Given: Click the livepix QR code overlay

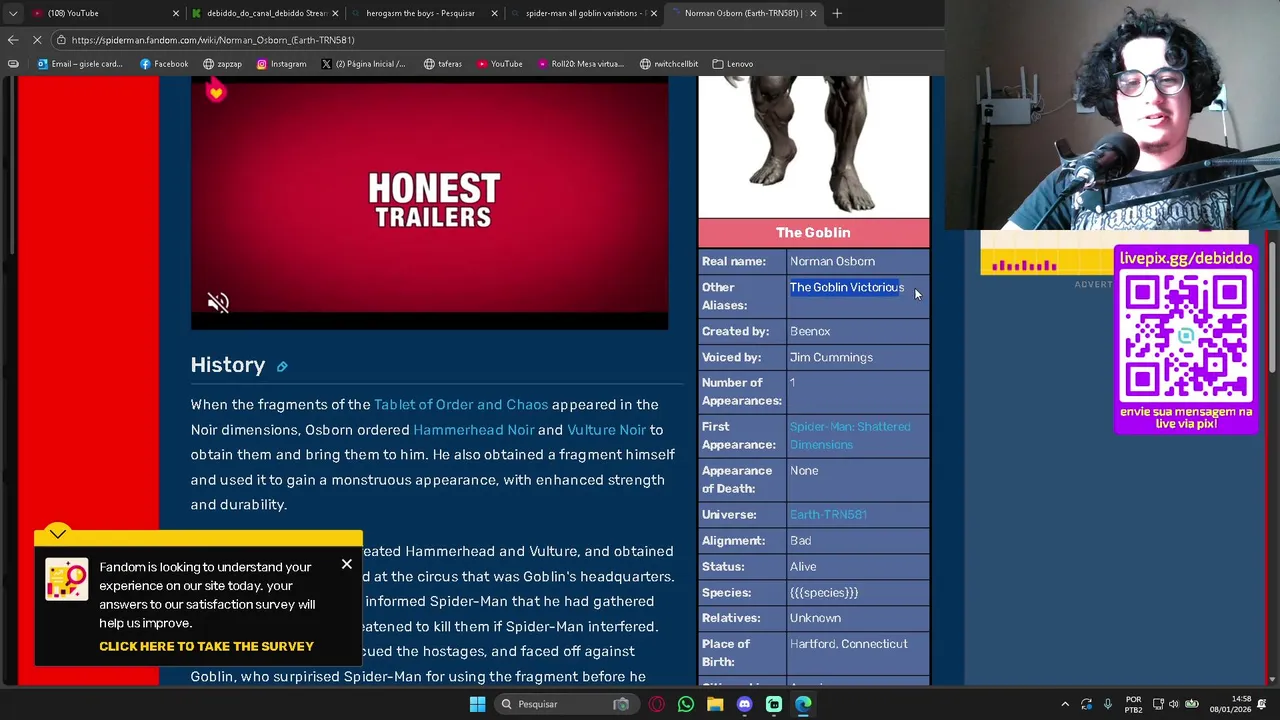Looking at the screenshot, I should click(x=1186, y=338).
